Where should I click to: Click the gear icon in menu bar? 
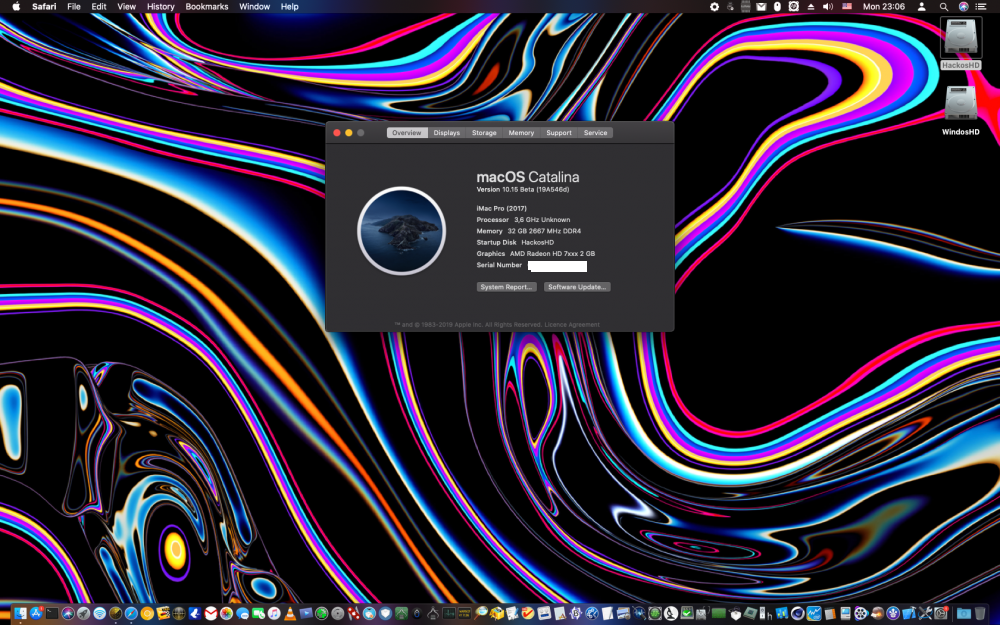714,6
